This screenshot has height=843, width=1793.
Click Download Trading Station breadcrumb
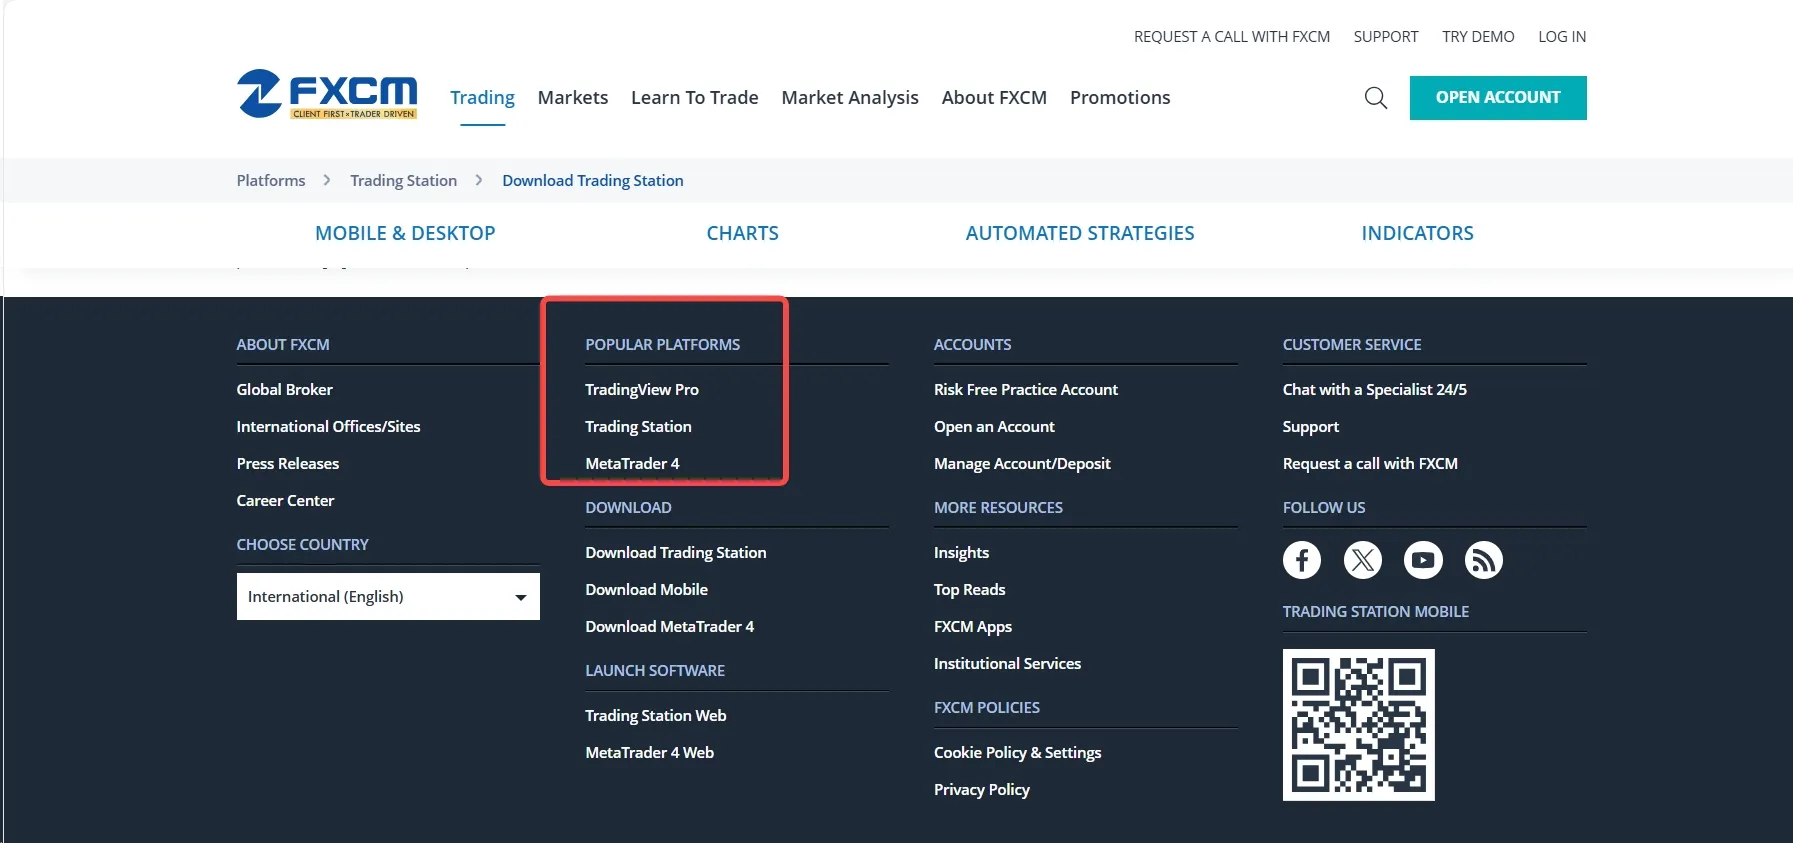coord(593,181)
